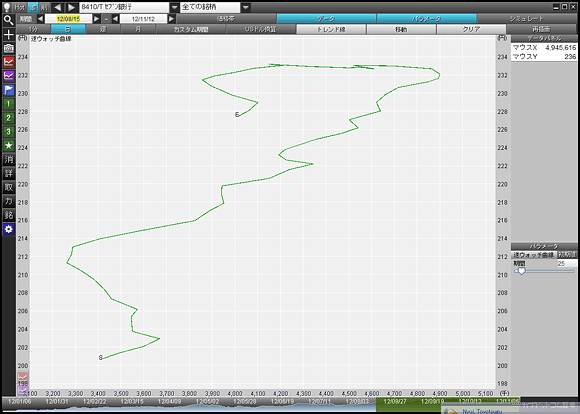Image resolution: width=580 pixels, height=414 pixels.
Task: Step start date 12/08/15 backward
Action: click(x=40, y=19)
